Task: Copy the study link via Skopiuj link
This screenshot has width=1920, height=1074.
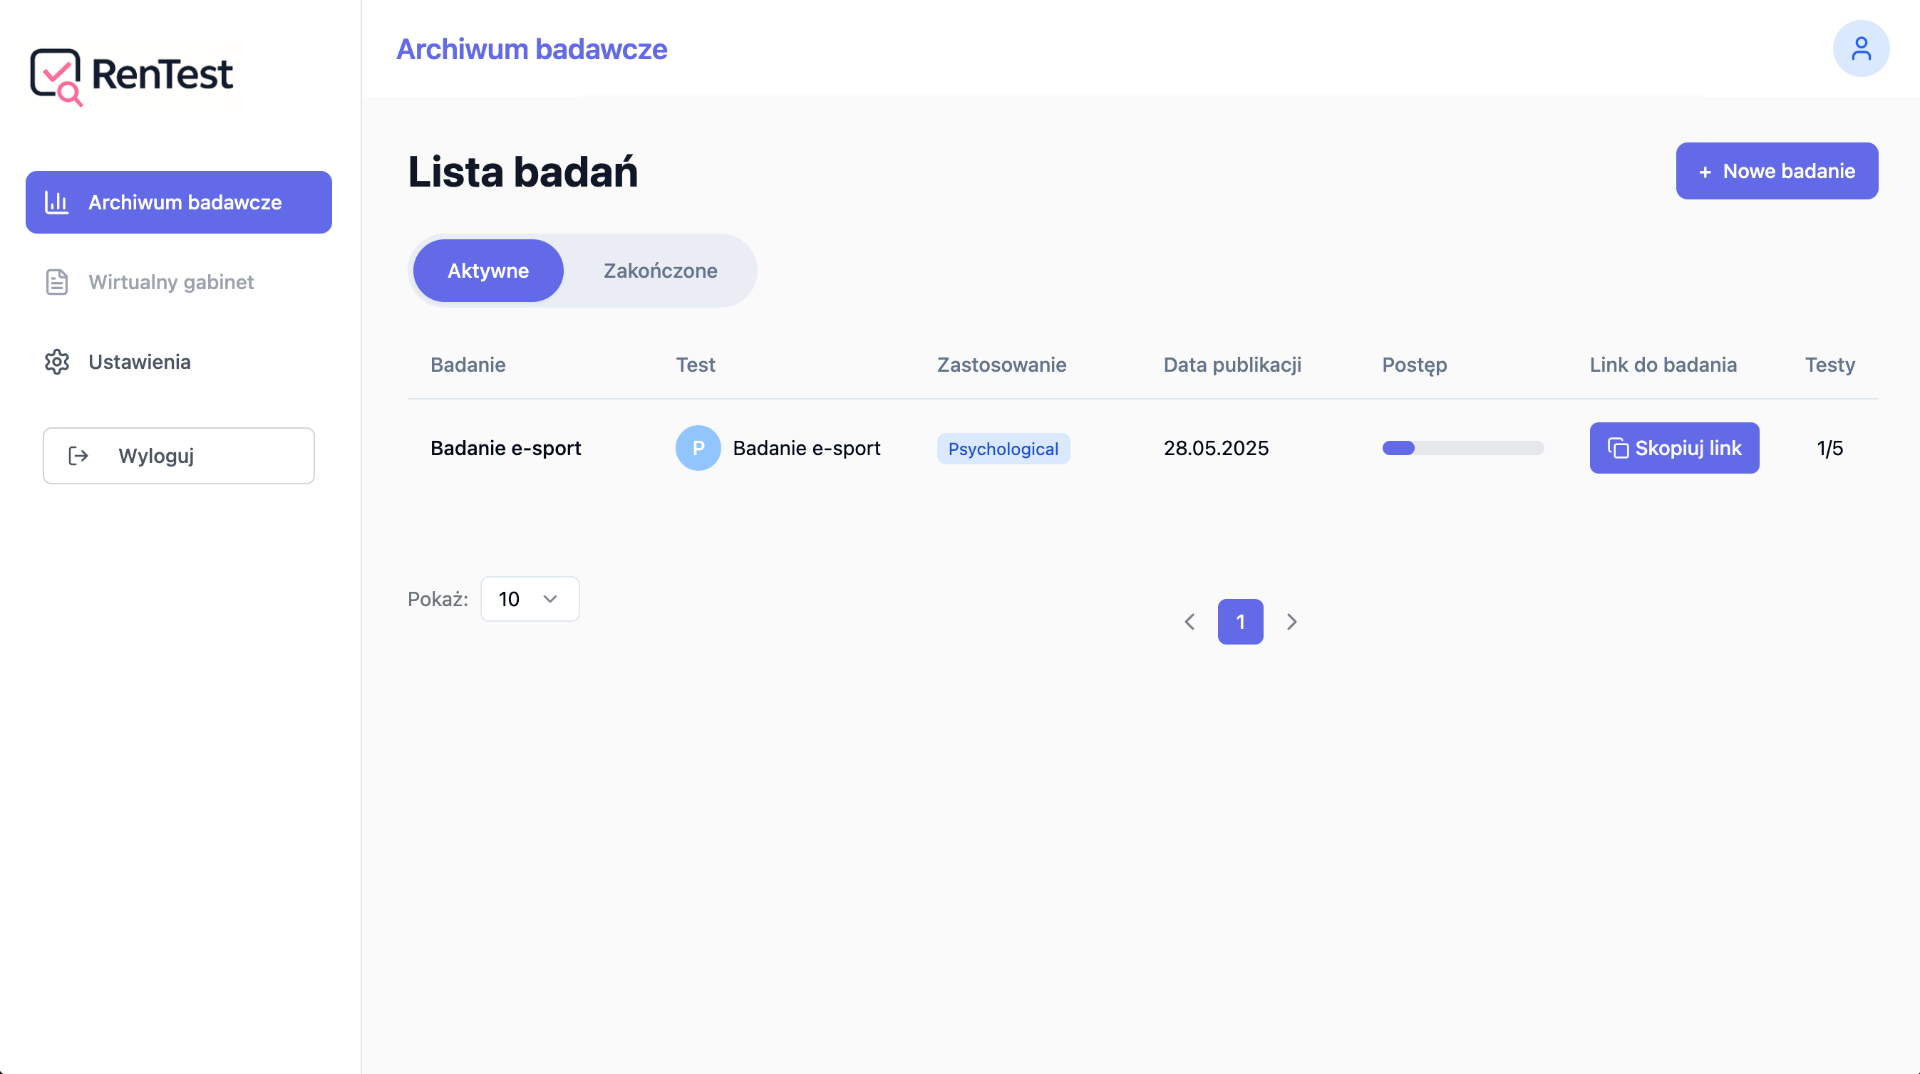Action: (1674, 448)
